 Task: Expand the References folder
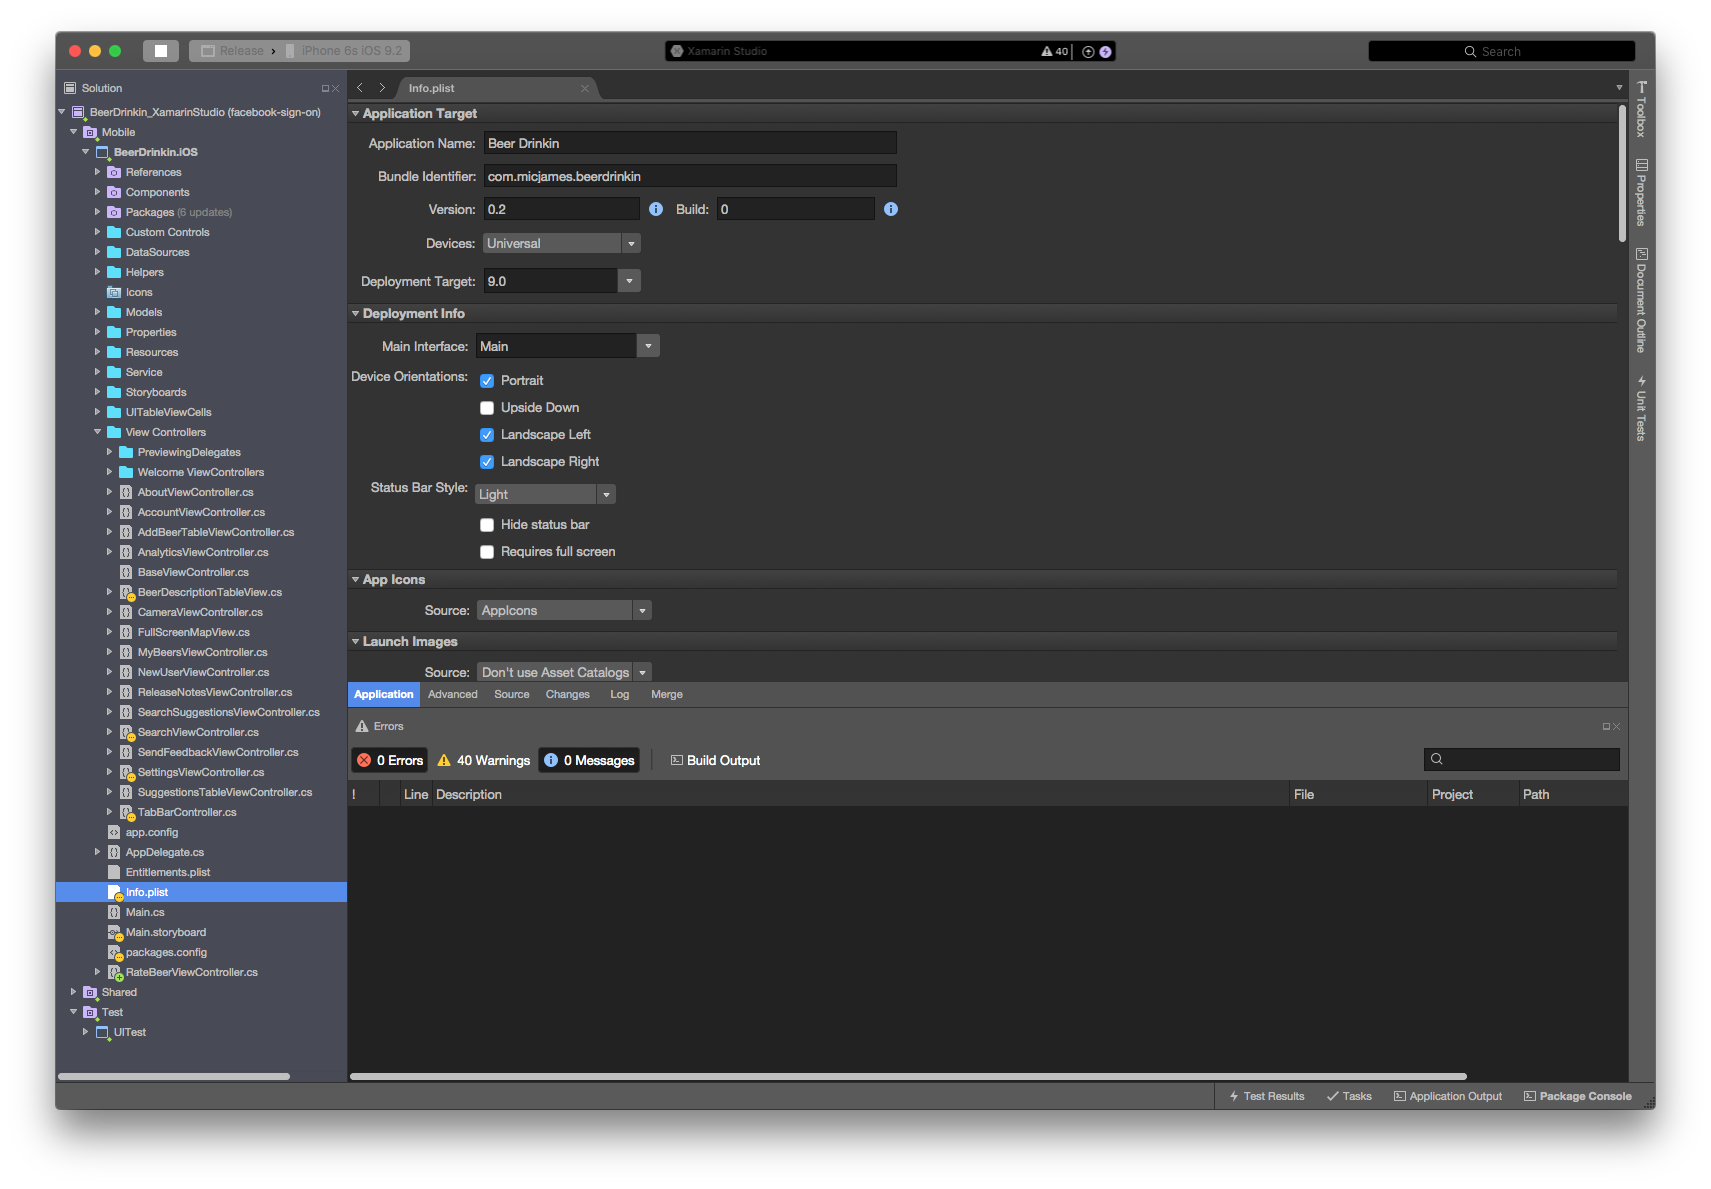tap(98, 172)
